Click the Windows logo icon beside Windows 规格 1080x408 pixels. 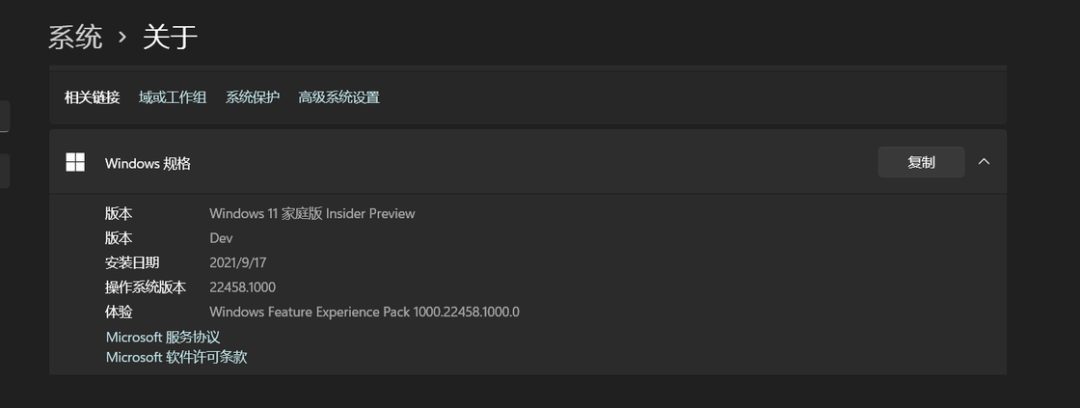tap(75, 162)
